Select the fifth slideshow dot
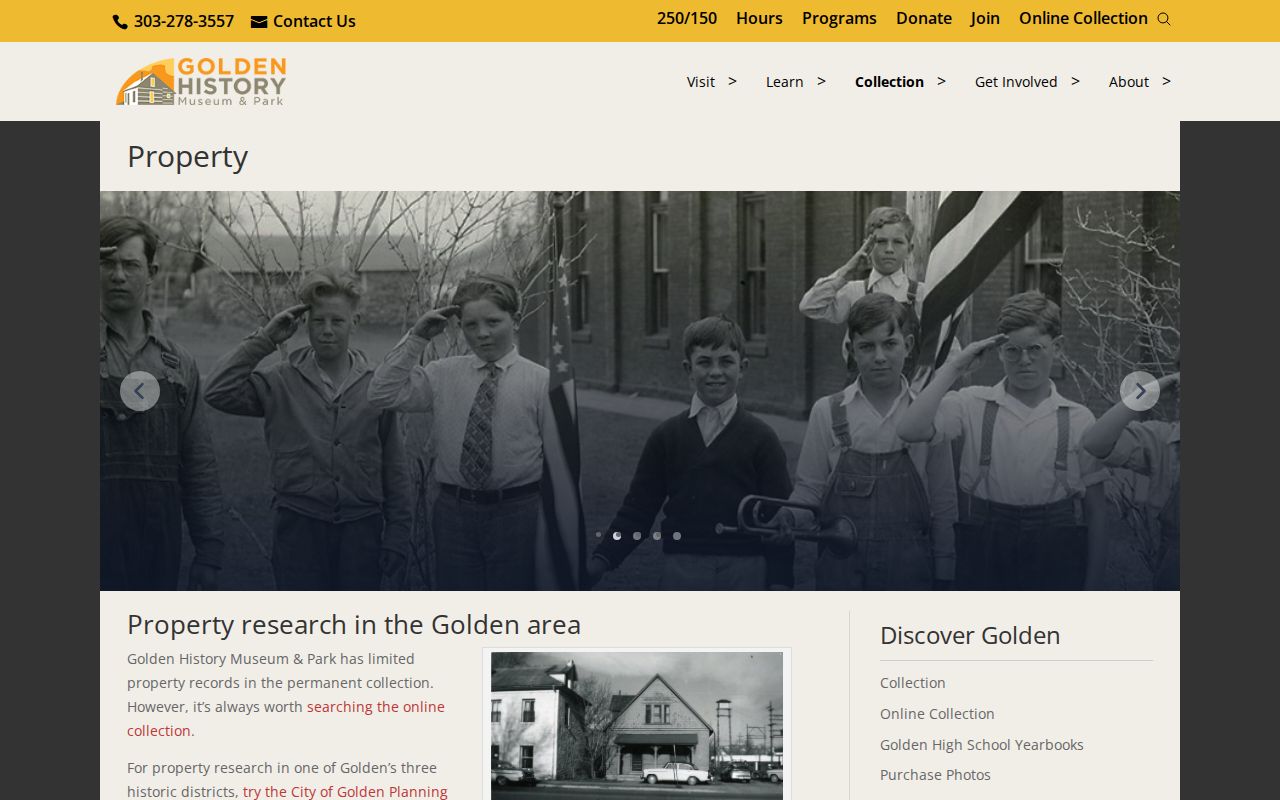 click(677, 536)
